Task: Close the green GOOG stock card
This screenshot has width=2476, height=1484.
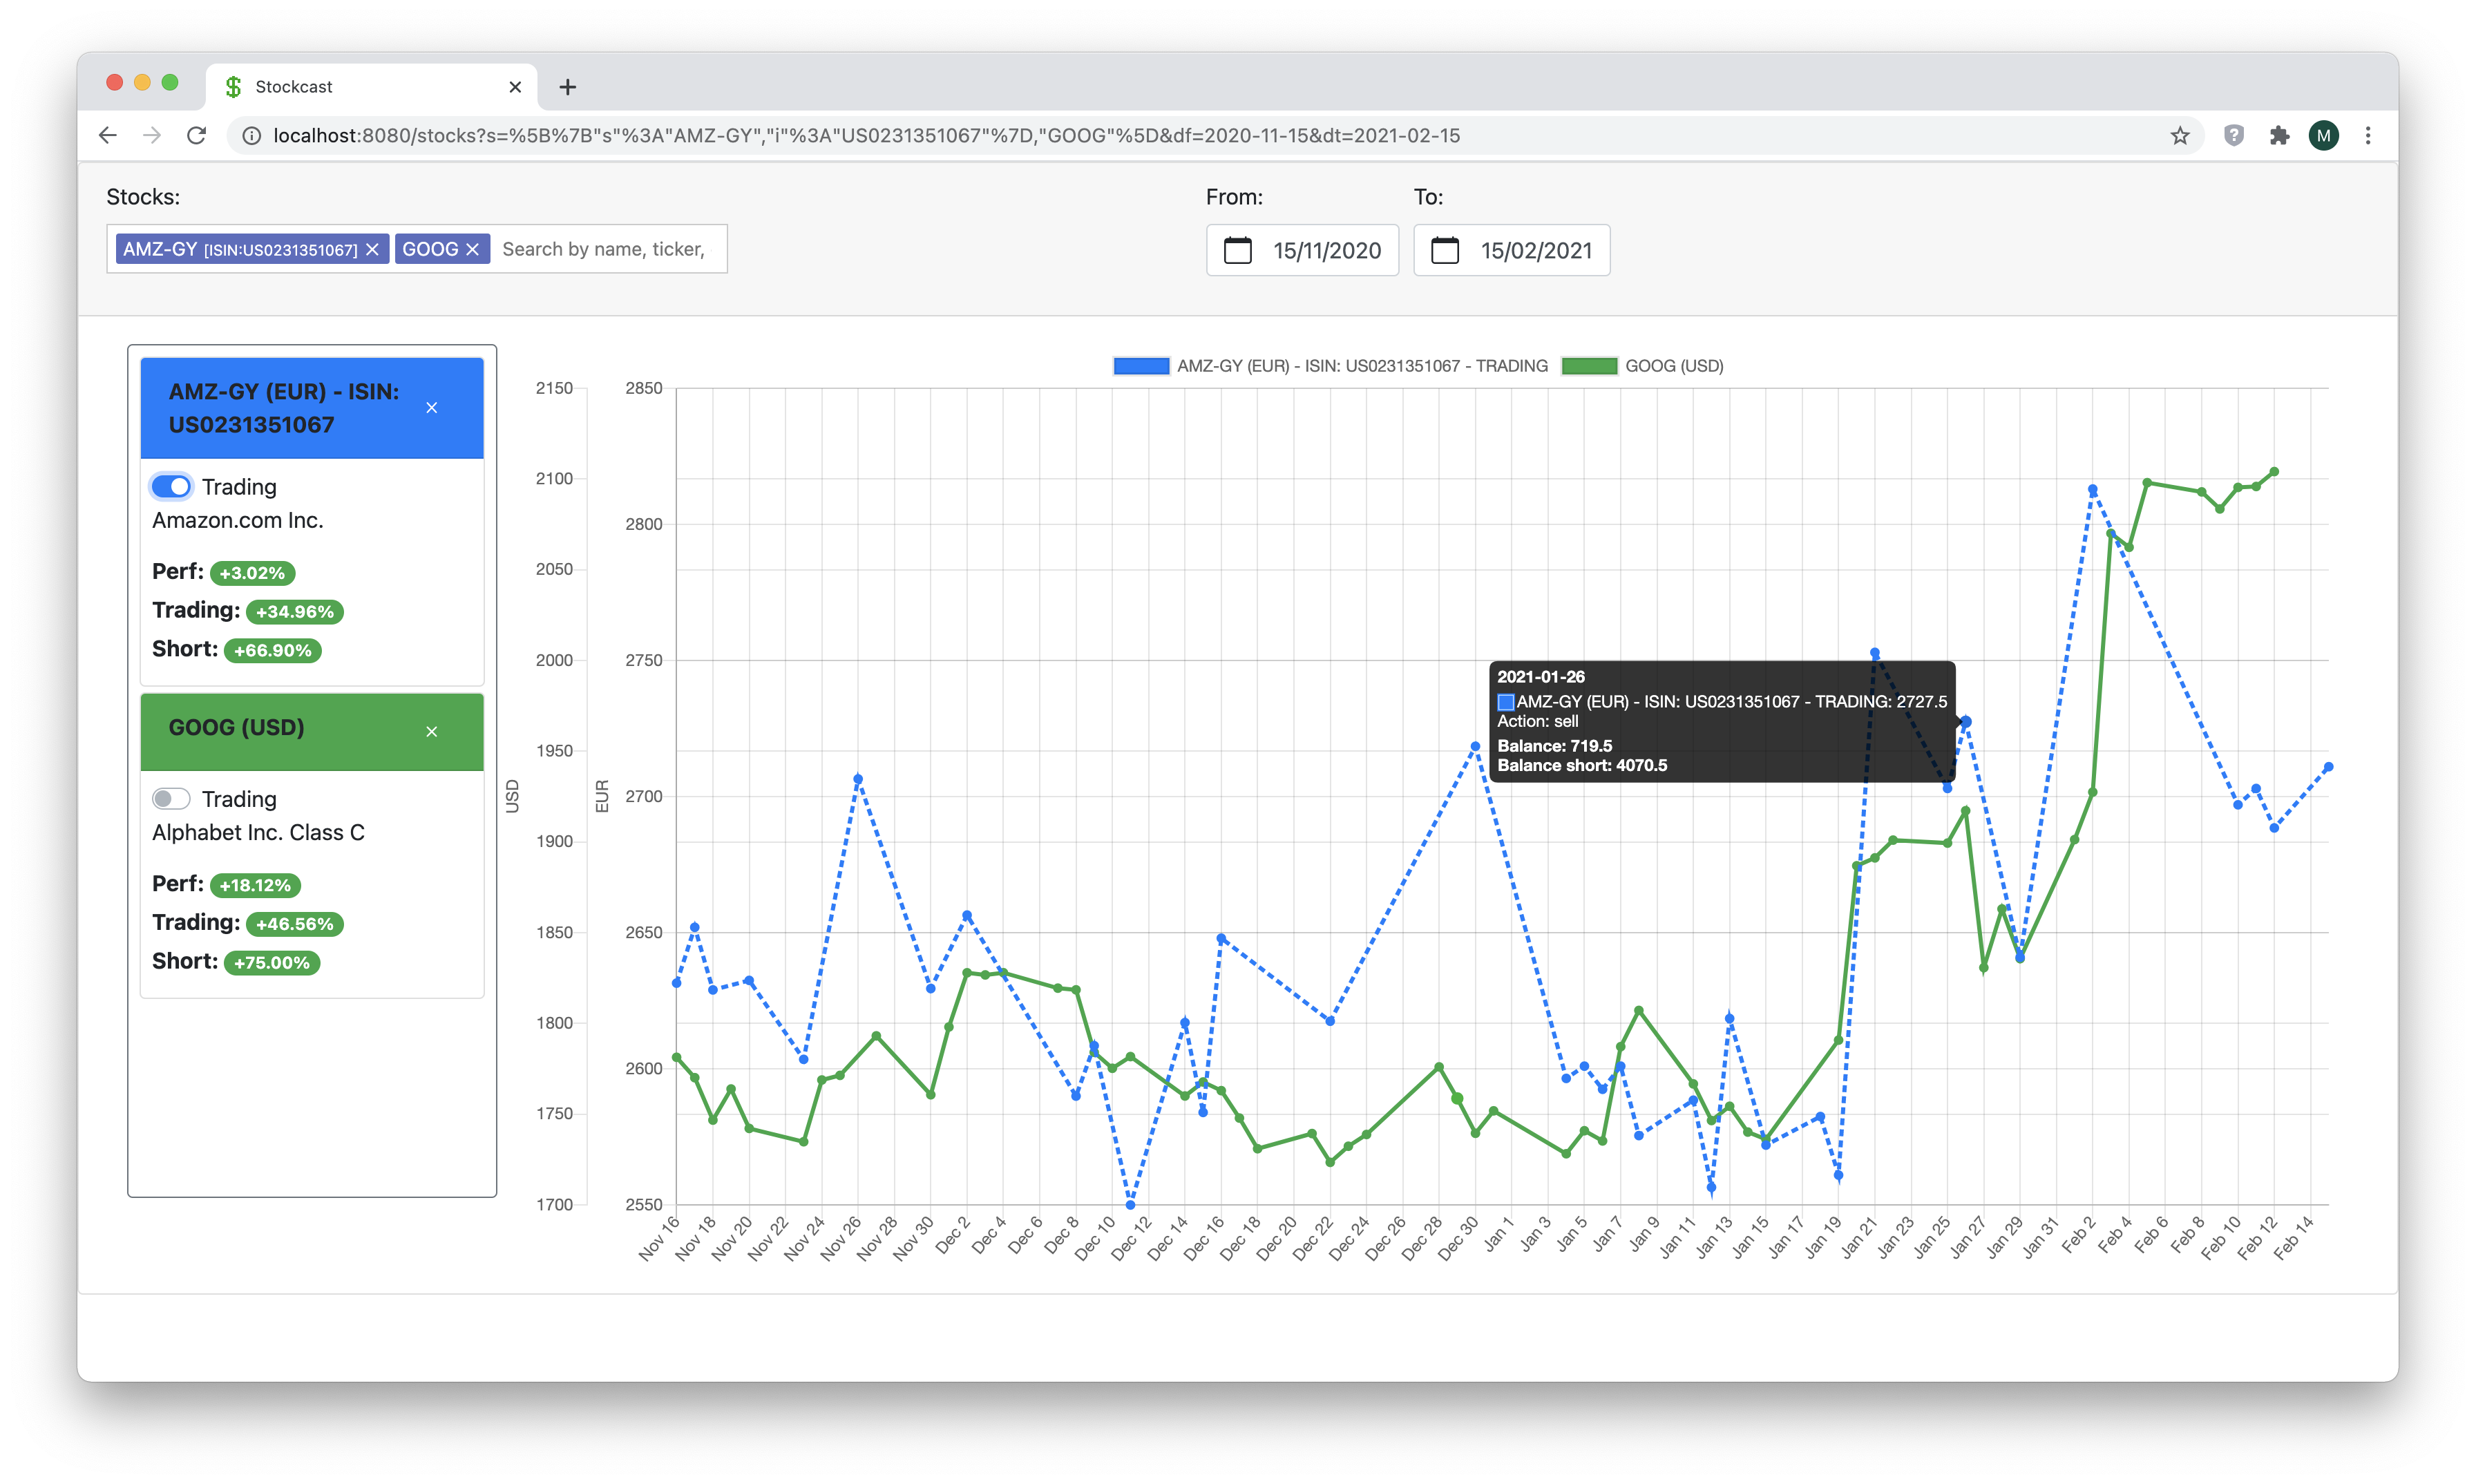Action: click(432, 732)
